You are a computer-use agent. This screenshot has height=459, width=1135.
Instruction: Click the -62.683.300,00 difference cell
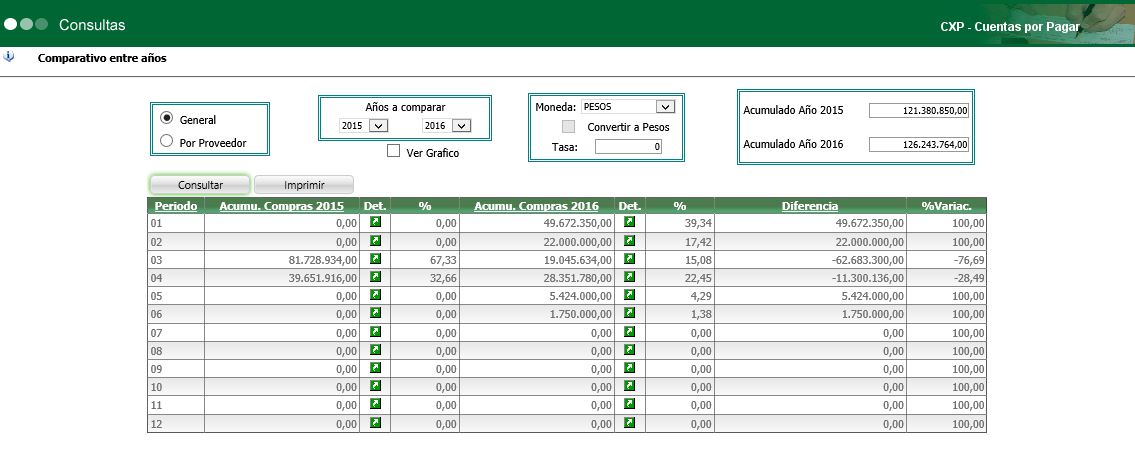810,259
